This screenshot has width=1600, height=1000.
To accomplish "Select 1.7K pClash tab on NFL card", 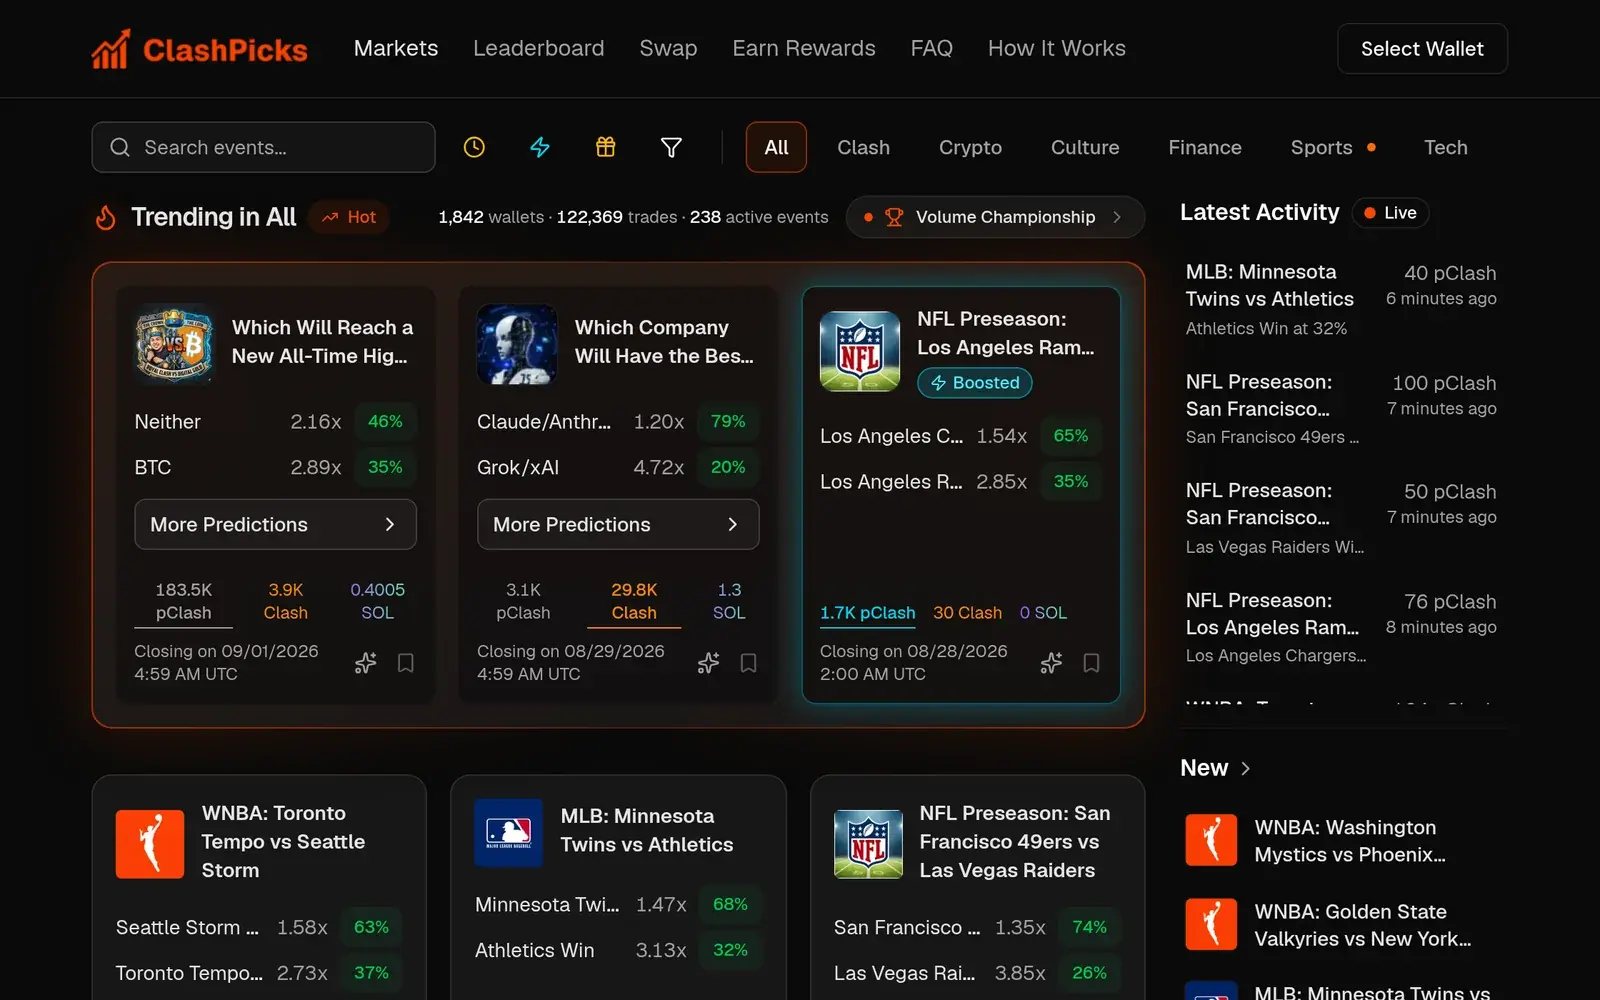I will click(x=867, y=613).
